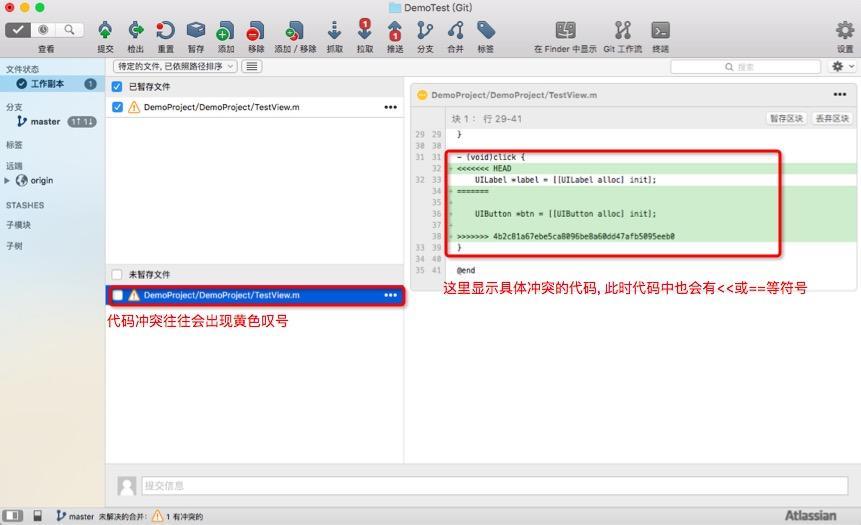The image size is (861, 525).
Task: Click the diff file path header TestView.m
Action: (514, 95)
